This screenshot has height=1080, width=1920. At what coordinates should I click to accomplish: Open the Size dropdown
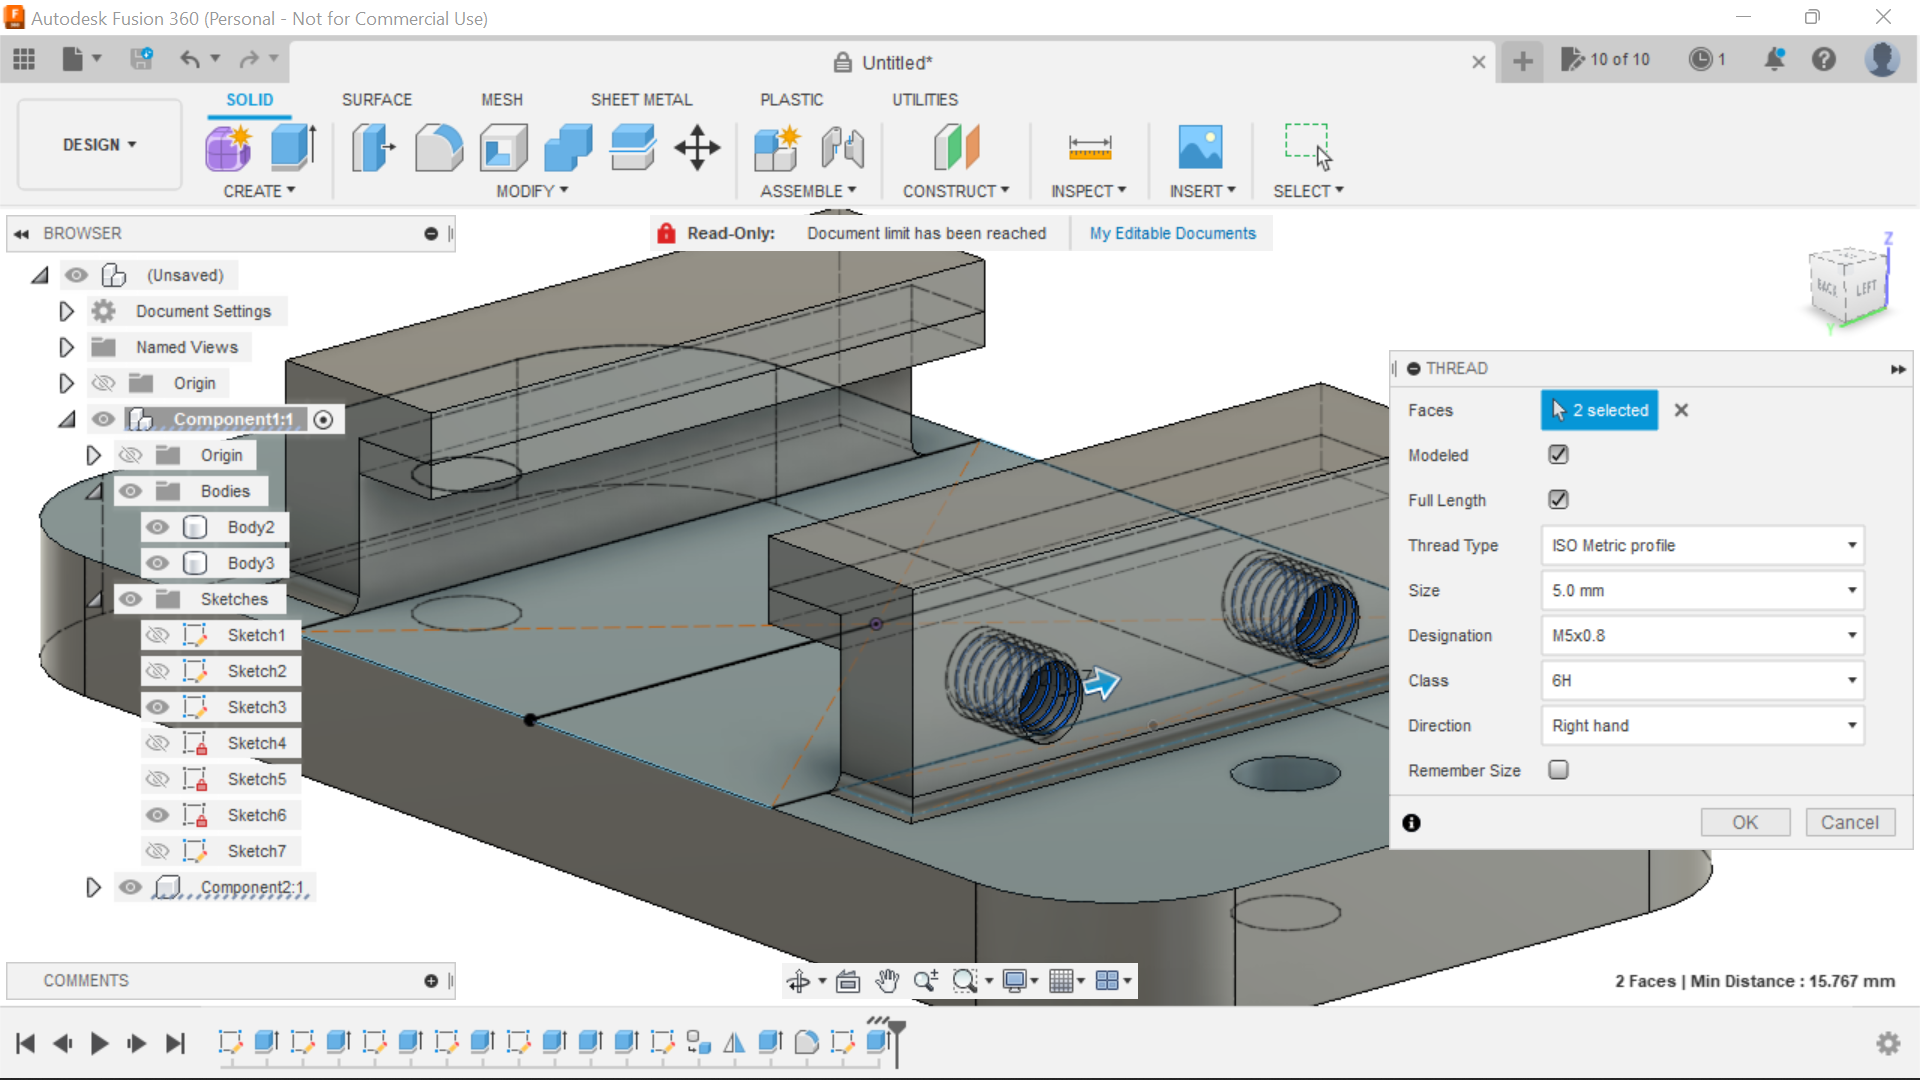tap(1702, 591)
